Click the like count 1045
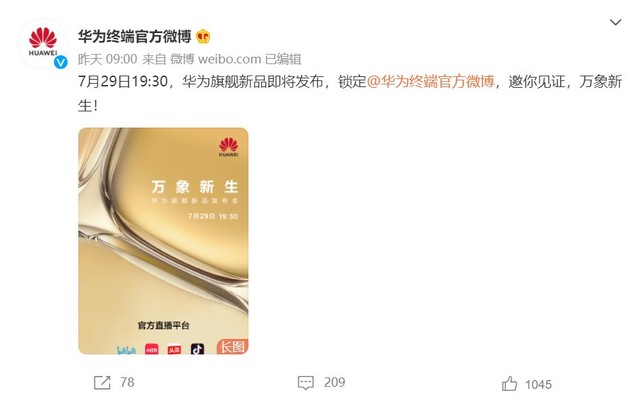 tap(538, 384)
